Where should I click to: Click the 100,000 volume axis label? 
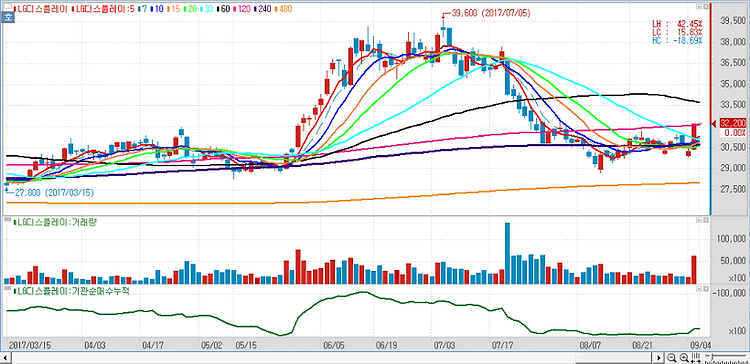coord(730,239)
